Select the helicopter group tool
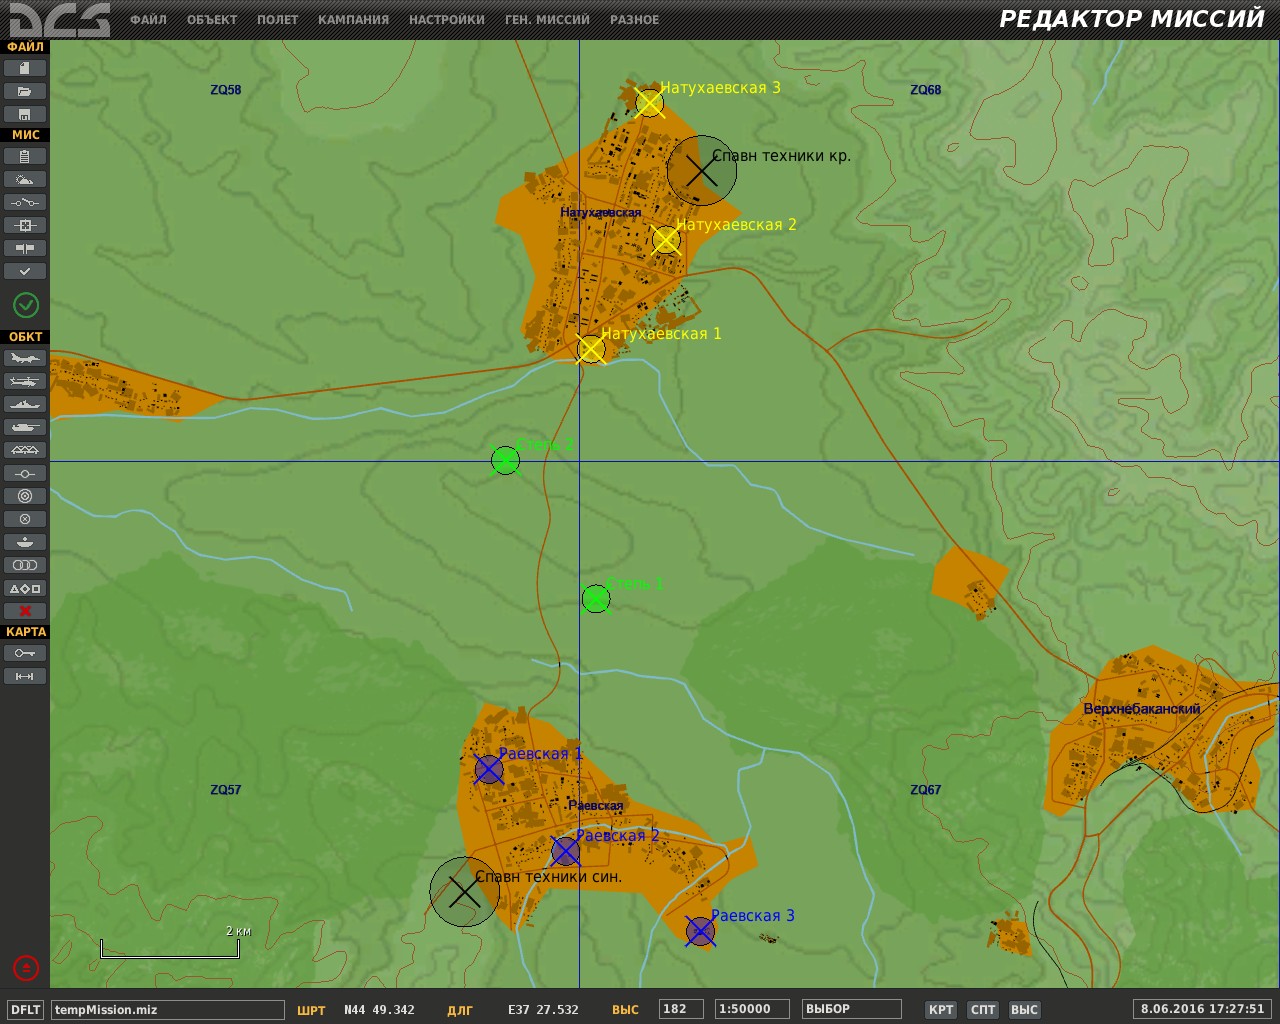1280x1024 pixels. point(25,381)
